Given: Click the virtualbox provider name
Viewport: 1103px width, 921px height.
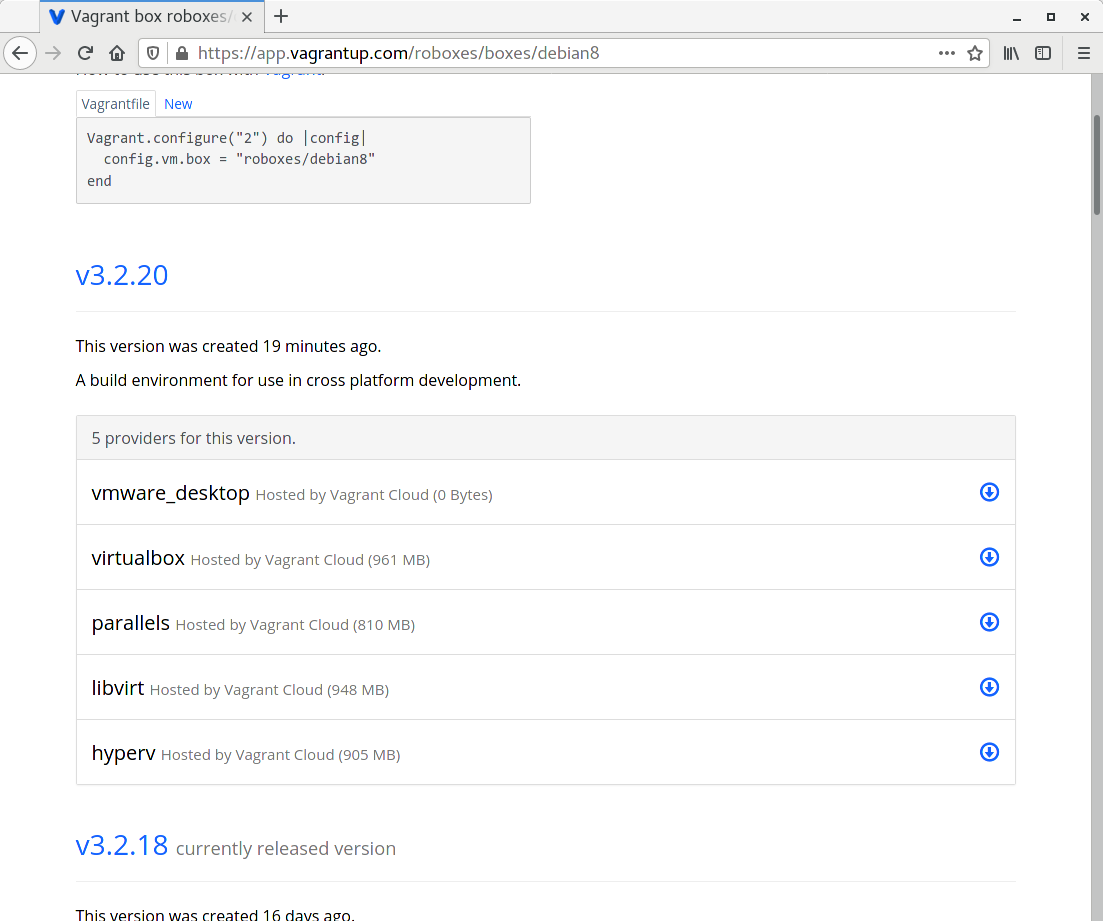Looking at the screenshot, I should 138,558.
